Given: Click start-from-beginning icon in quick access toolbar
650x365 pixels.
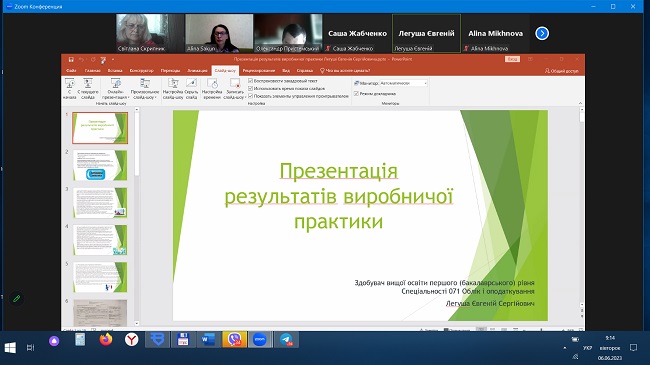Looking at the screenshot, I should [103, 60].
